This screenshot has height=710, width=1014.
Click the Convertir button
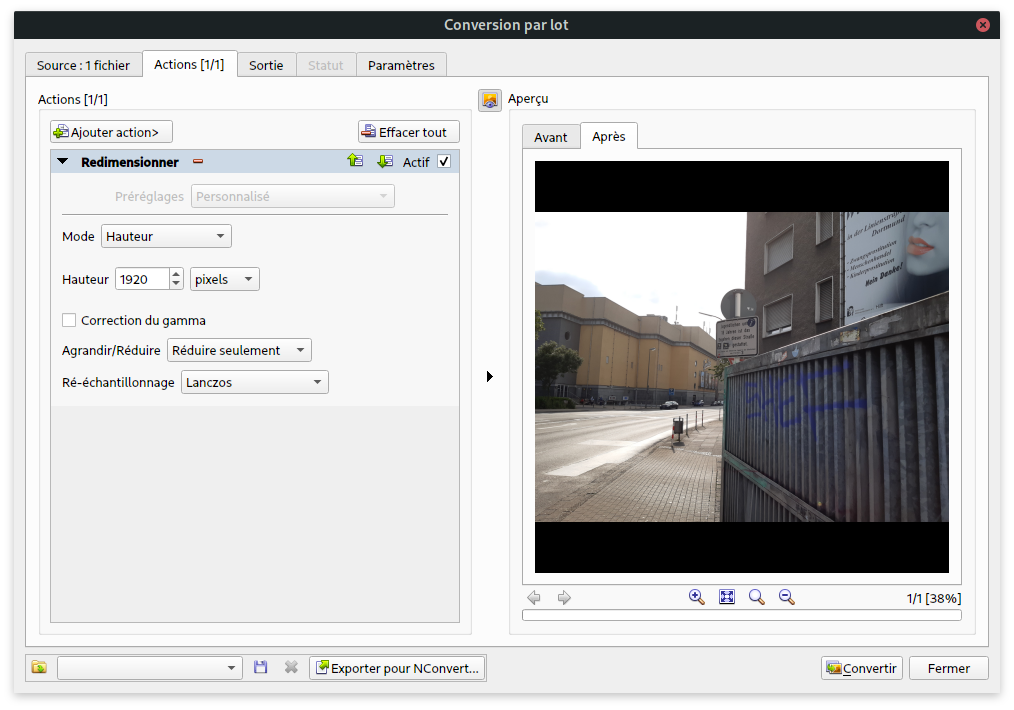pos(861,668)
